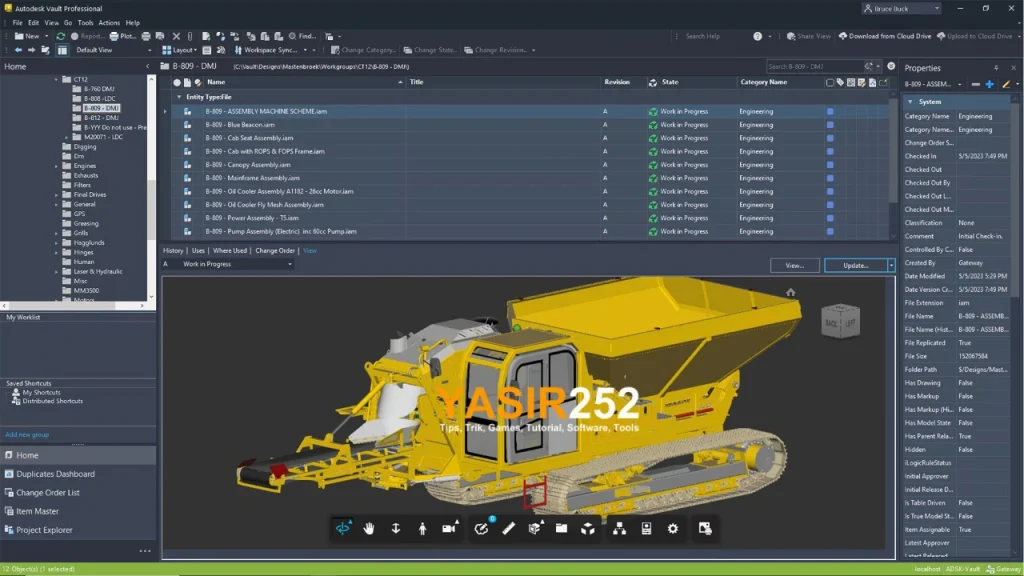Open the File menu
This screenshot has width=1024, height=576.
pyautogui.click(x=18, y=23)
